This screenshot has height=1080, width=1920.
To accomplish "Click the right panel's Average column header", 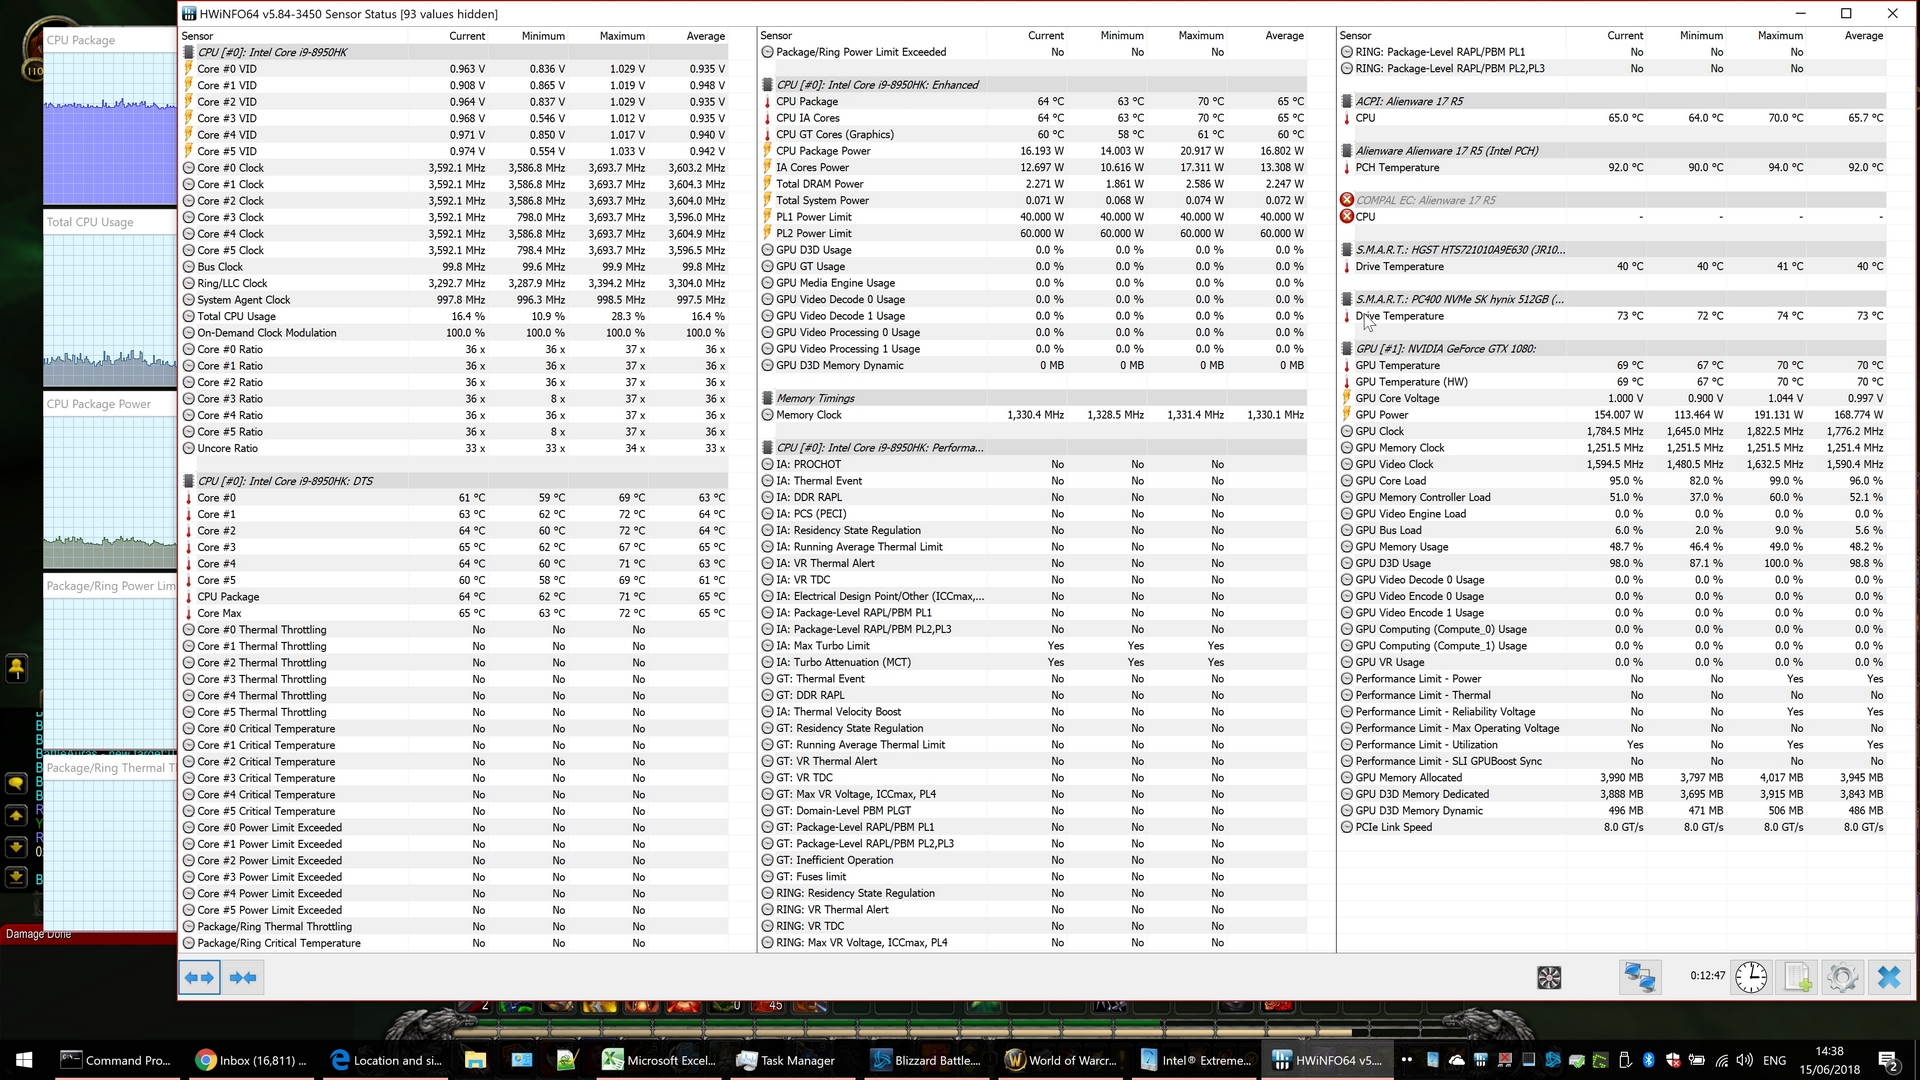I will coord(1863,36).
